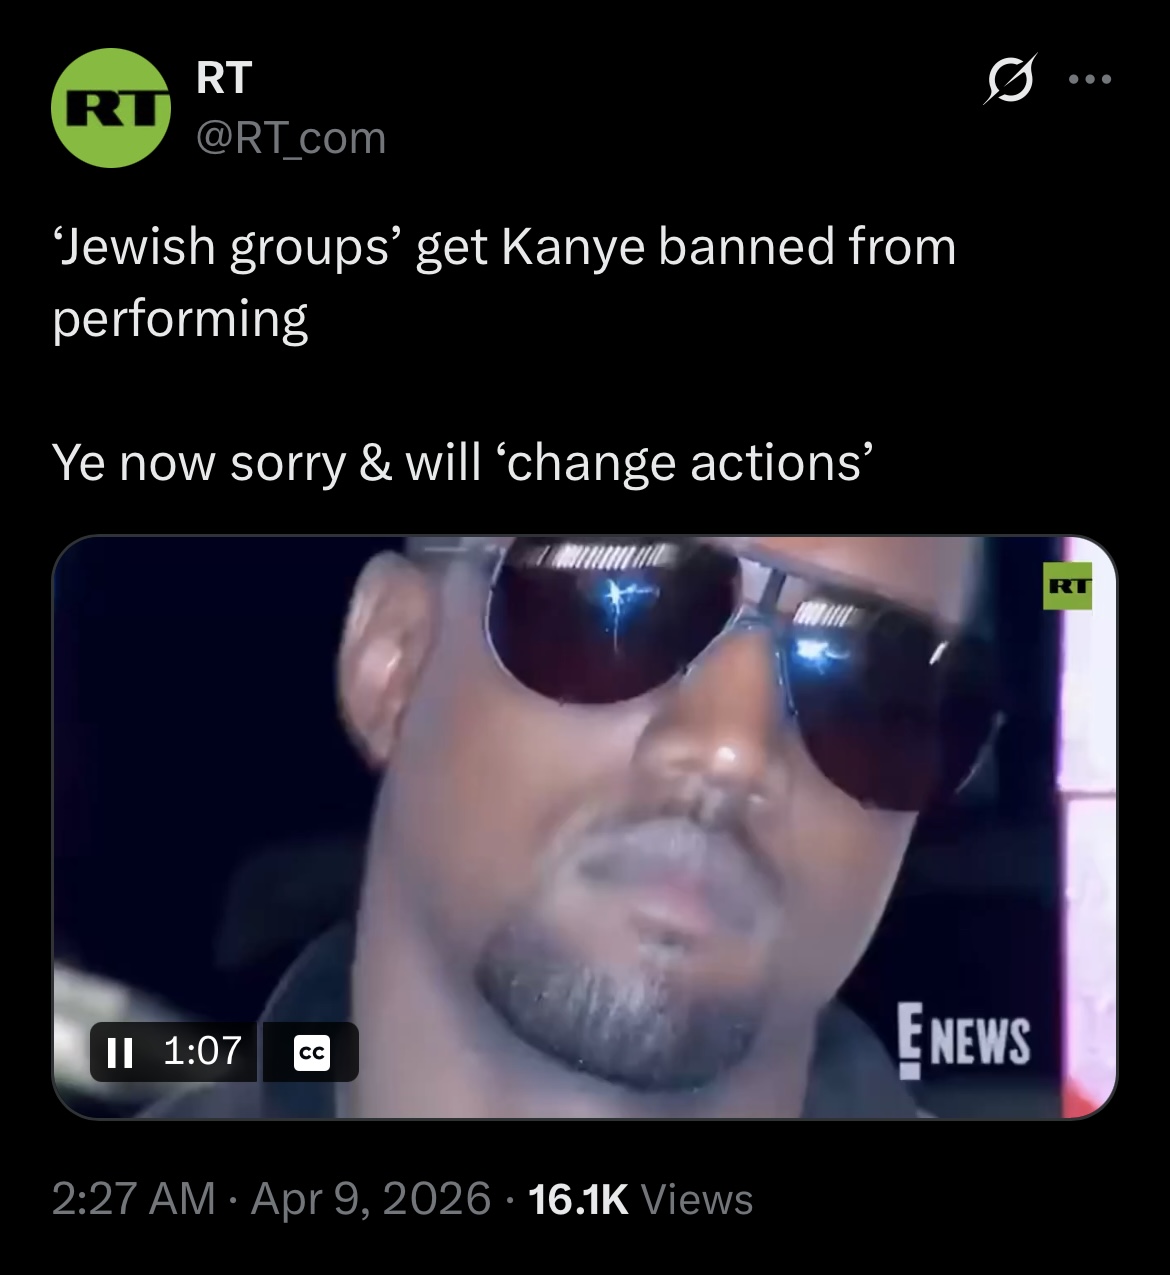Image resolution: width=1170 pixels, height=1275 pixels.
Task: Pause the video with the pause icon
Action: [120, 1051]
